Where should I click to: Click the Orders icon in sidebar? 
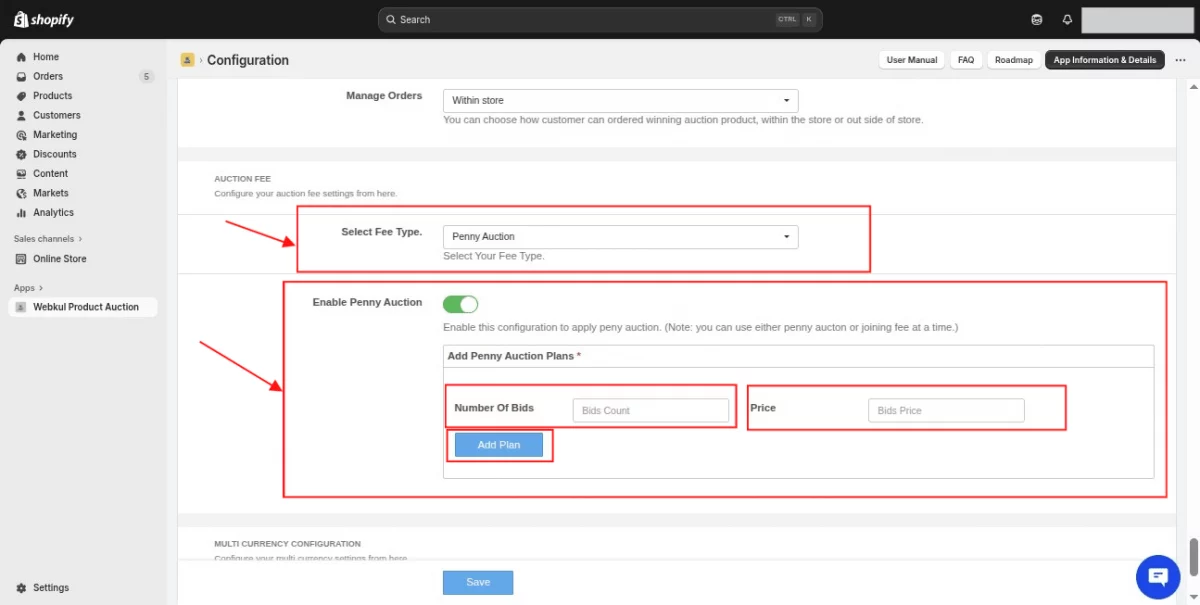click(22, 76)
